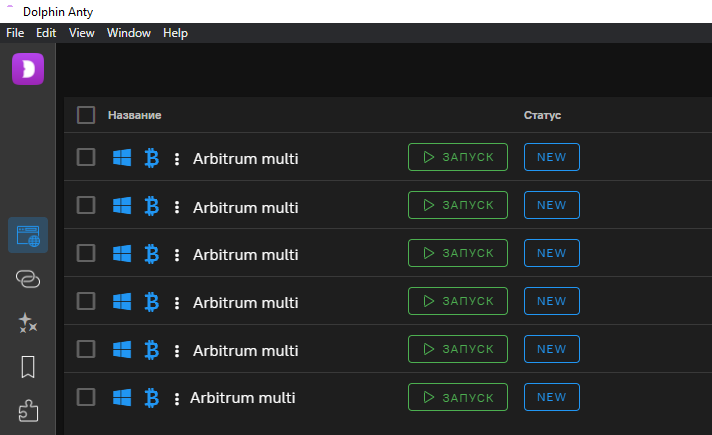
Task: Tick the select-all checkbox beside Название
Action: (x=86, y=115)
